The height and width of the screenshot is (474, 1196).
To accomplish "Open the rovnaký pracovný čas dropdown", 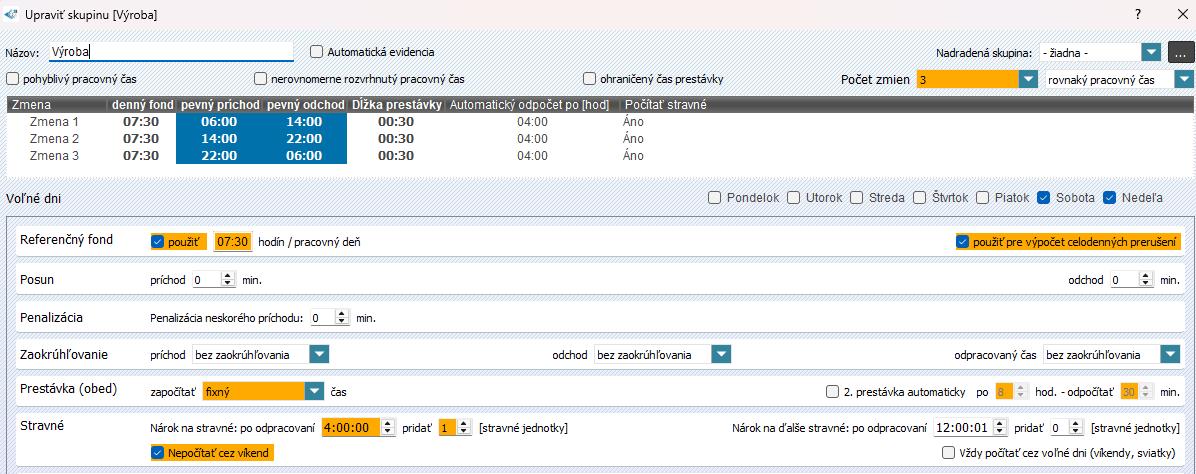I will click(x=1184, y=79).
